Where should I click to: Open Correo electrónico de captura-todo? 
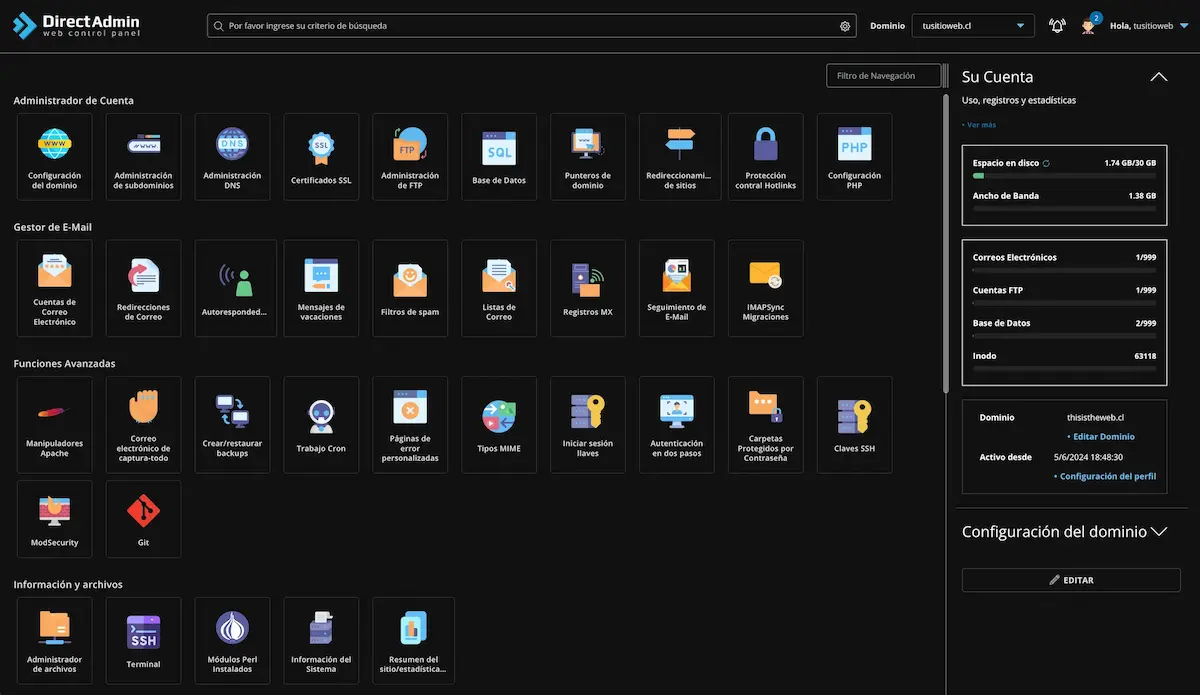pyautogui.click(x=143, y=424)
